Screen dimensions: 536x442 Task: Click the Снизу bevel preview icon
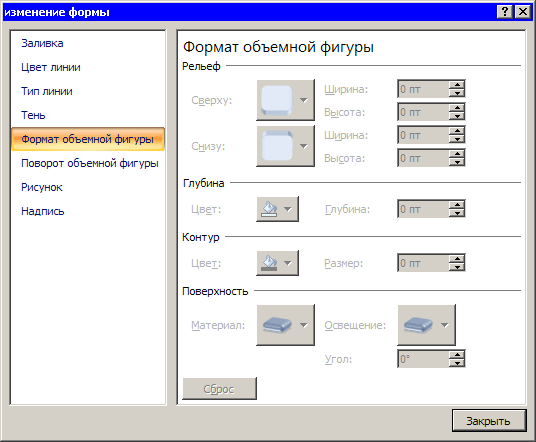pos(277,146)
